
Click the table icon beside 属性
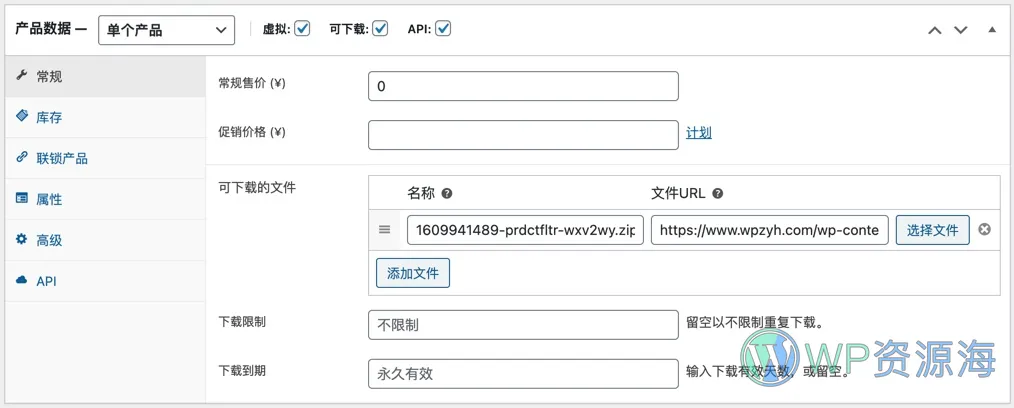21,198
